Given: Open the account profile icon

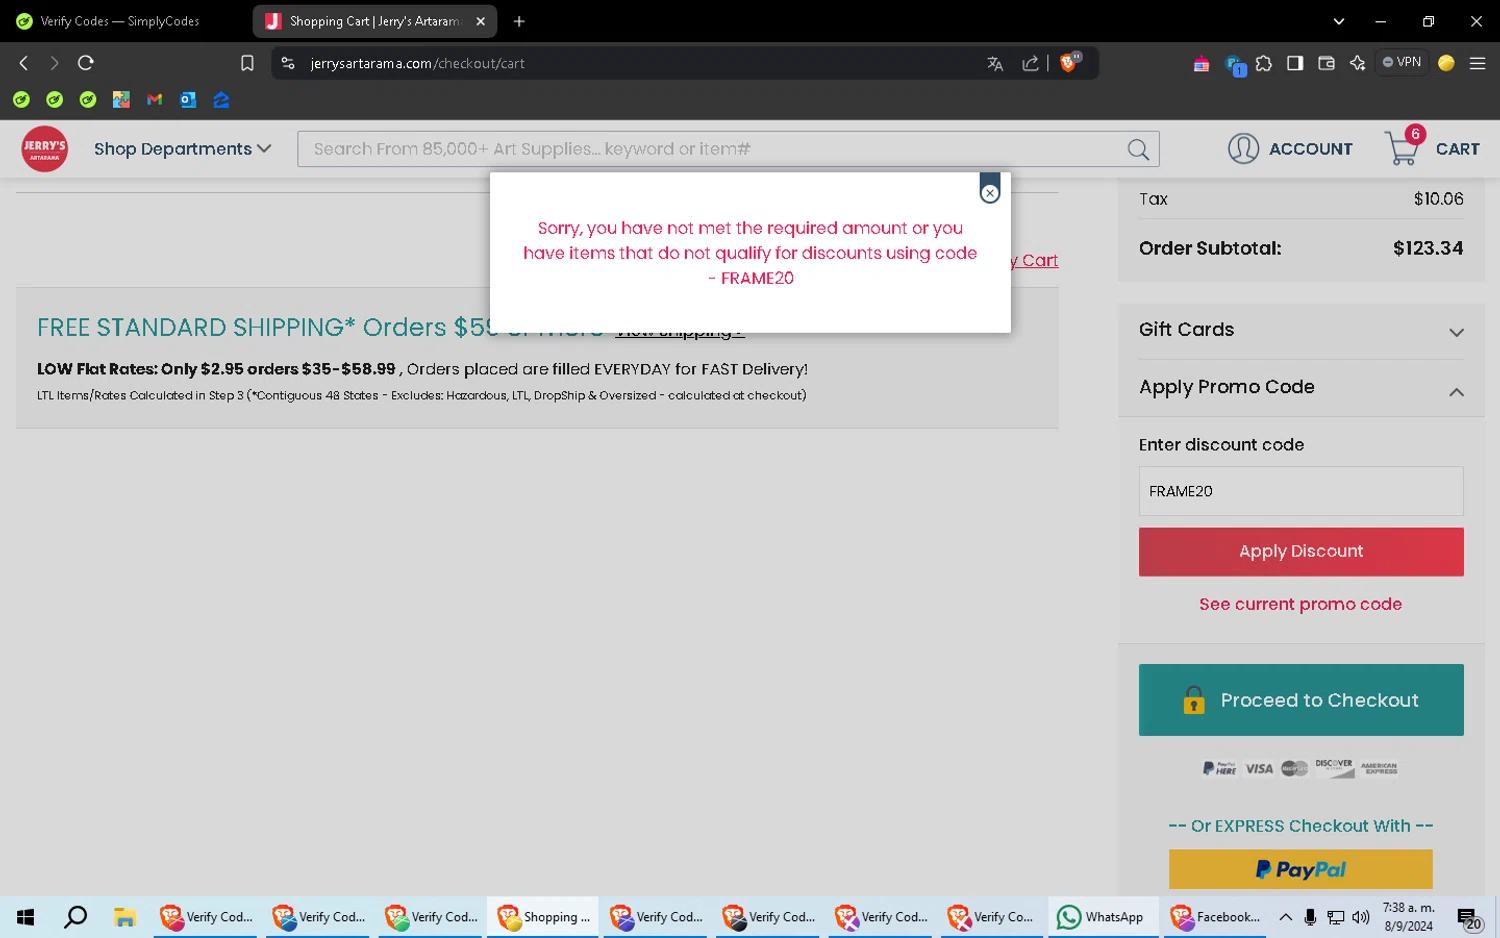Looking at the screenshot, I should pos(1243,149).
